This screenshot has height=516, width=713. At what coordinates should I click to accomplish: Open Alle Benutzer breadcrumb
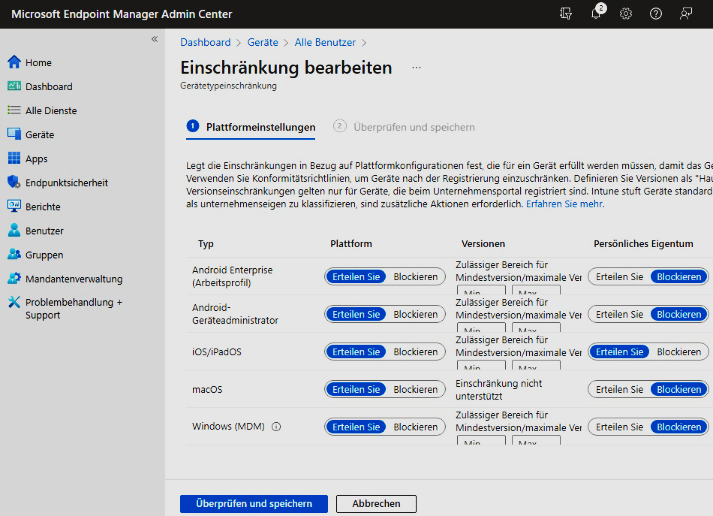[x=325, y=43]
